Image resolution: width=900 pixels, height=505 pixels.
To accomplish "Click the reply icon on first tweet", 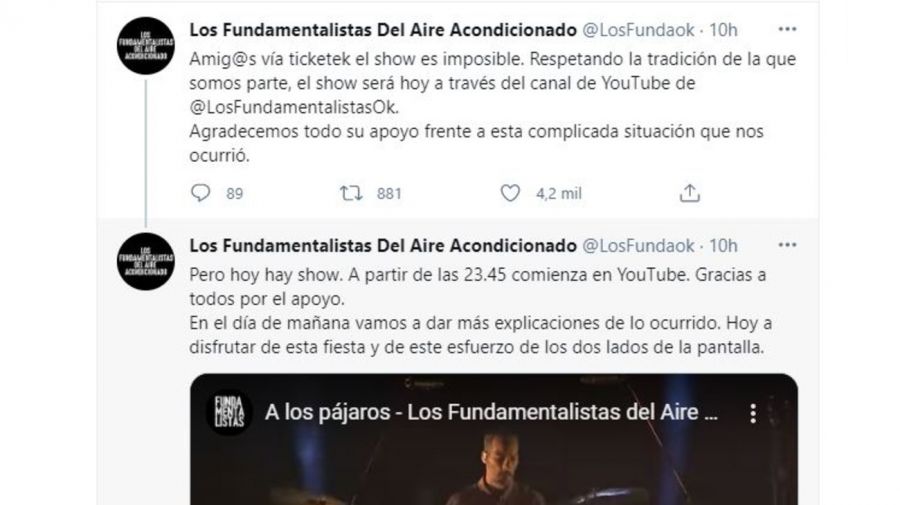I will click(x=200, y=193).
